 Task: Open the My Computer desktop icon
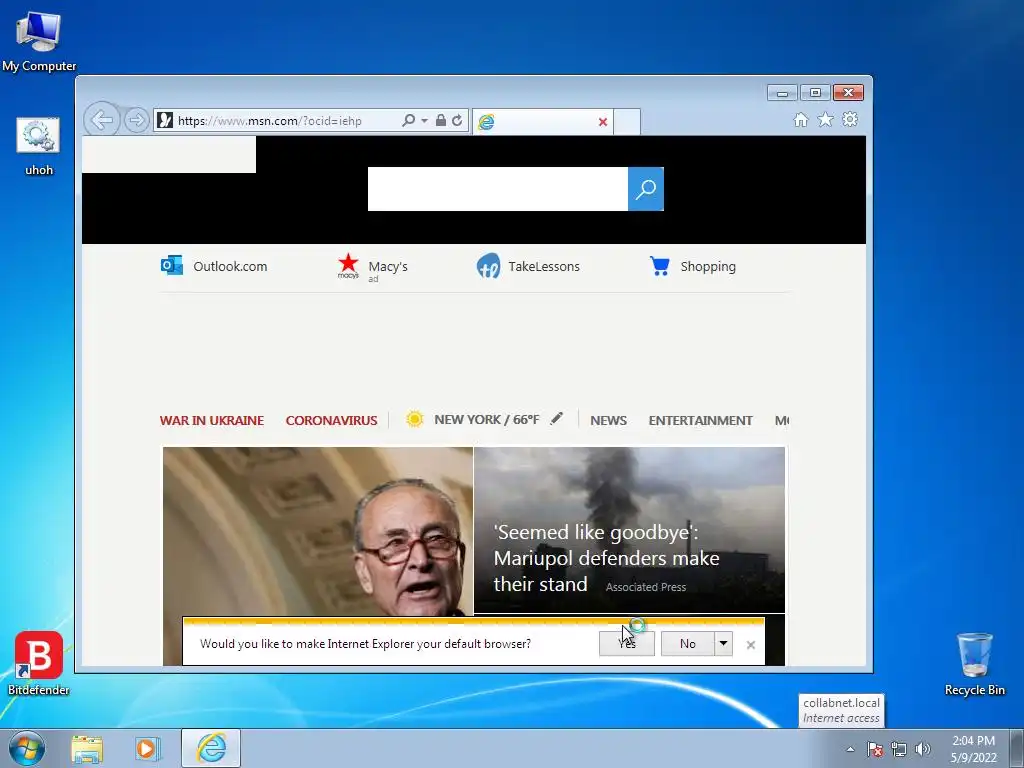click(39, 40)
